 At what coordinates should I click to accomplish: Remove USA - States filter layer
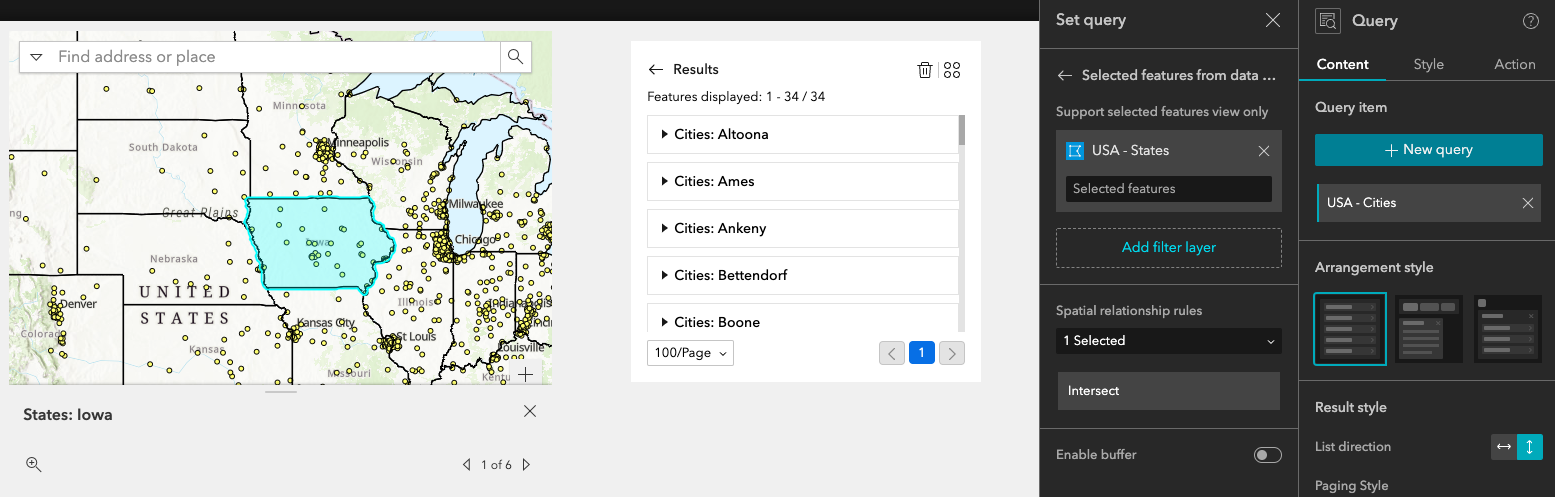pyautogui.click(x=1264, y=151)
